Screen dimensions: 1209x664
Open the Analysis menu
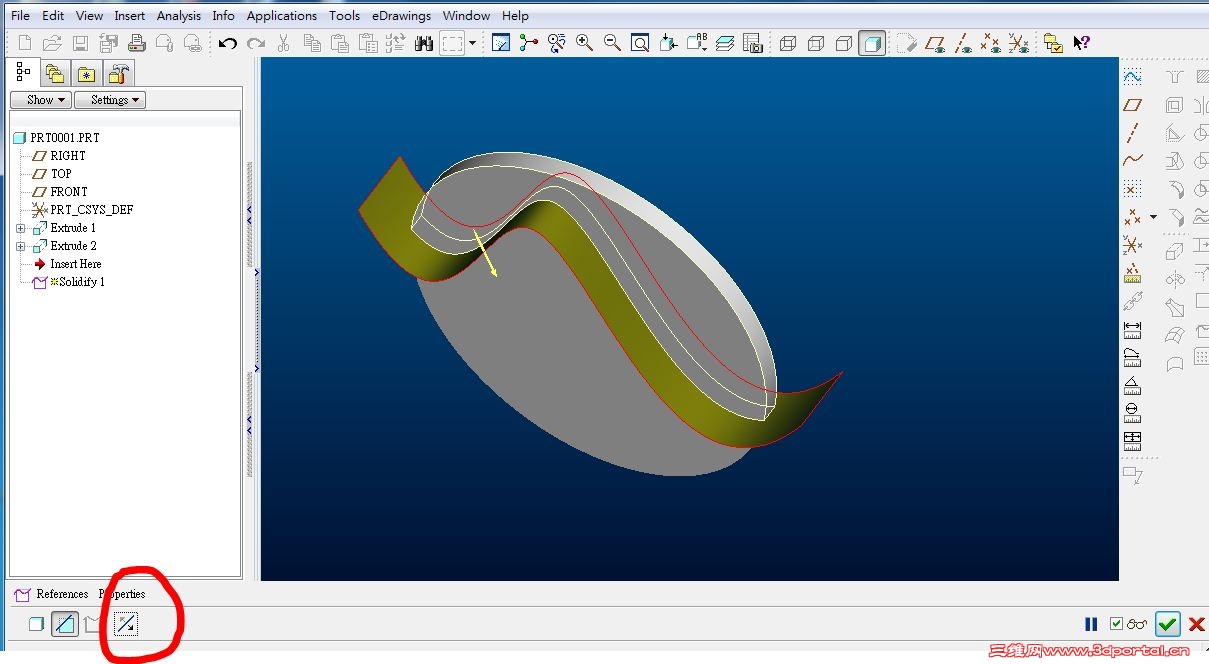[x=179, y=16]
